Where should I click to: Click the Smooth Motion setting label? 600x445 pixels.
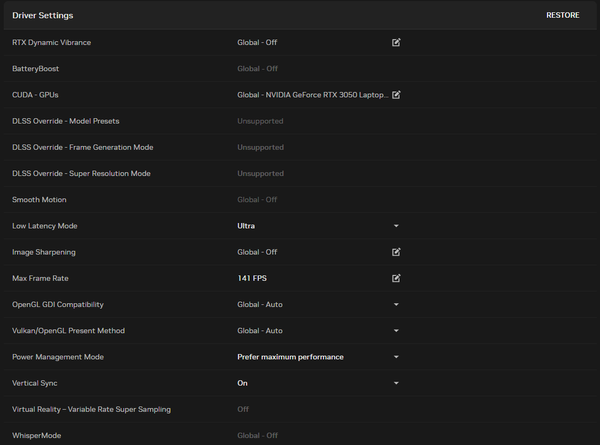[x=39, y=200]
